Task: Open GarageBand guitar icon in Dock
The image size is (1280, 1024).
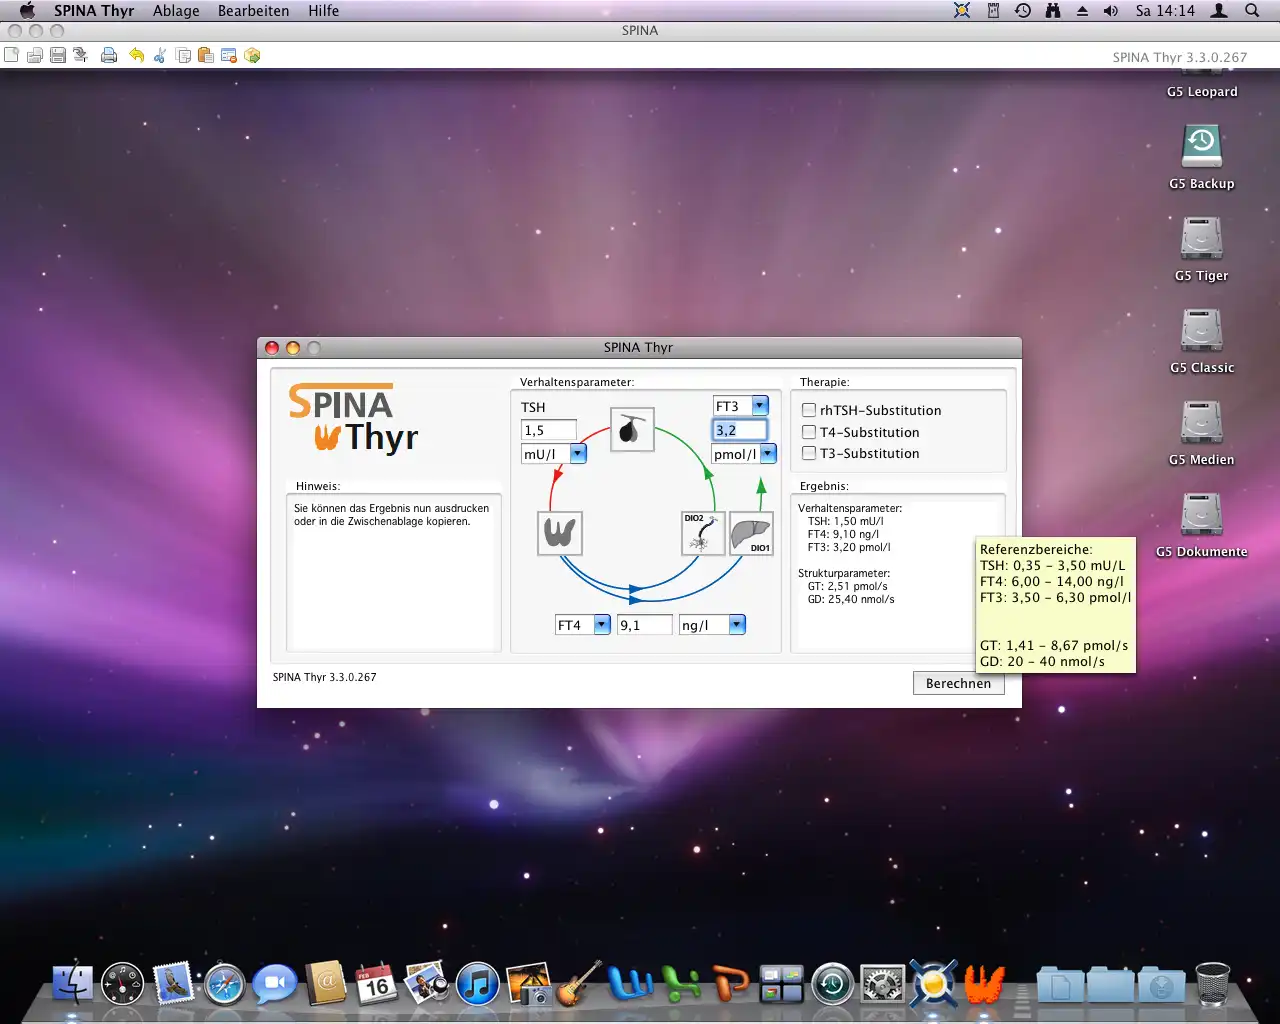Action: point(579,984)
